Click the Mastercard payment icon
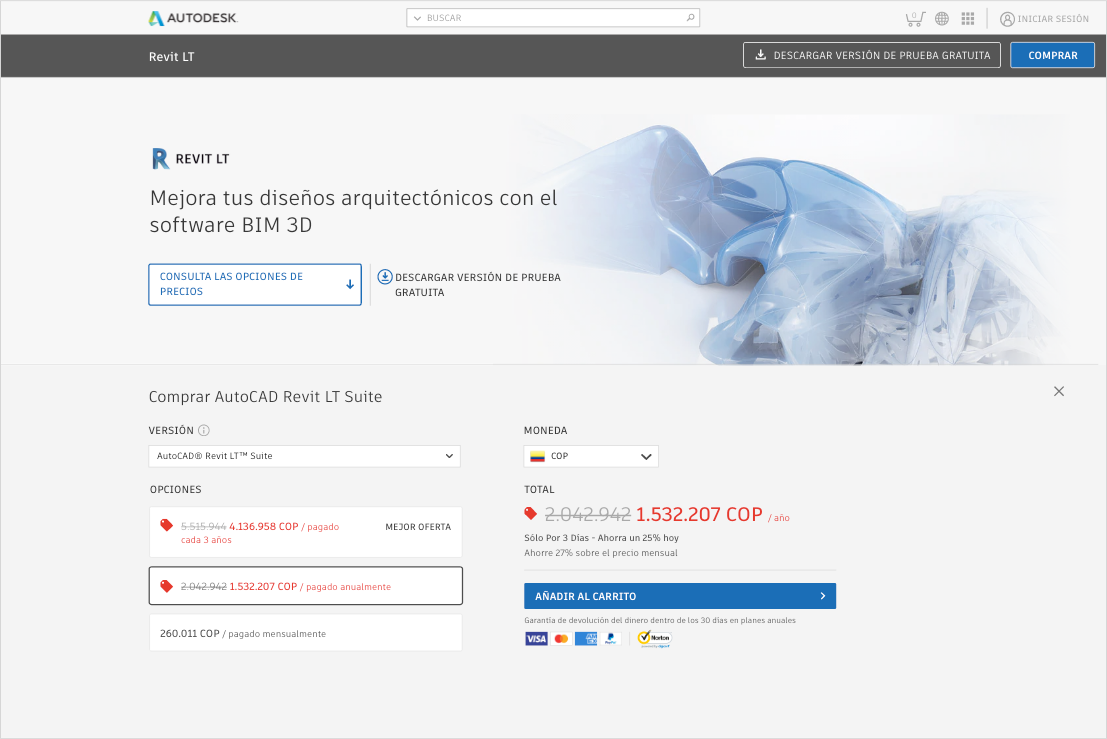This screenshot has width=1107, height=739. pyautogui.click(x=561, y=639)
